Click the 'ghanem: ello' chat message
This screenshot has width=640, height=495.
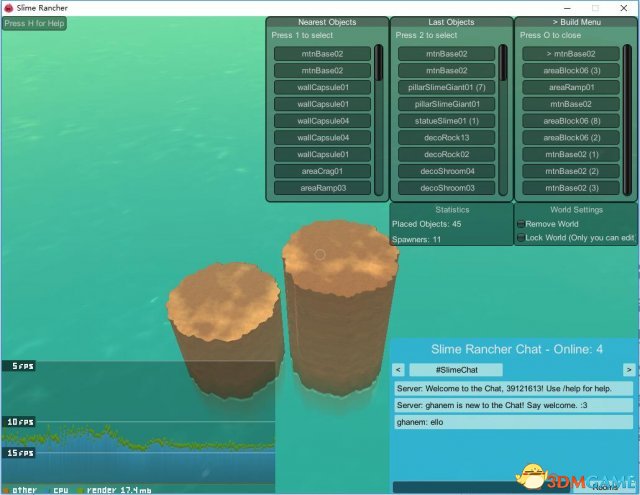point(513,422)
